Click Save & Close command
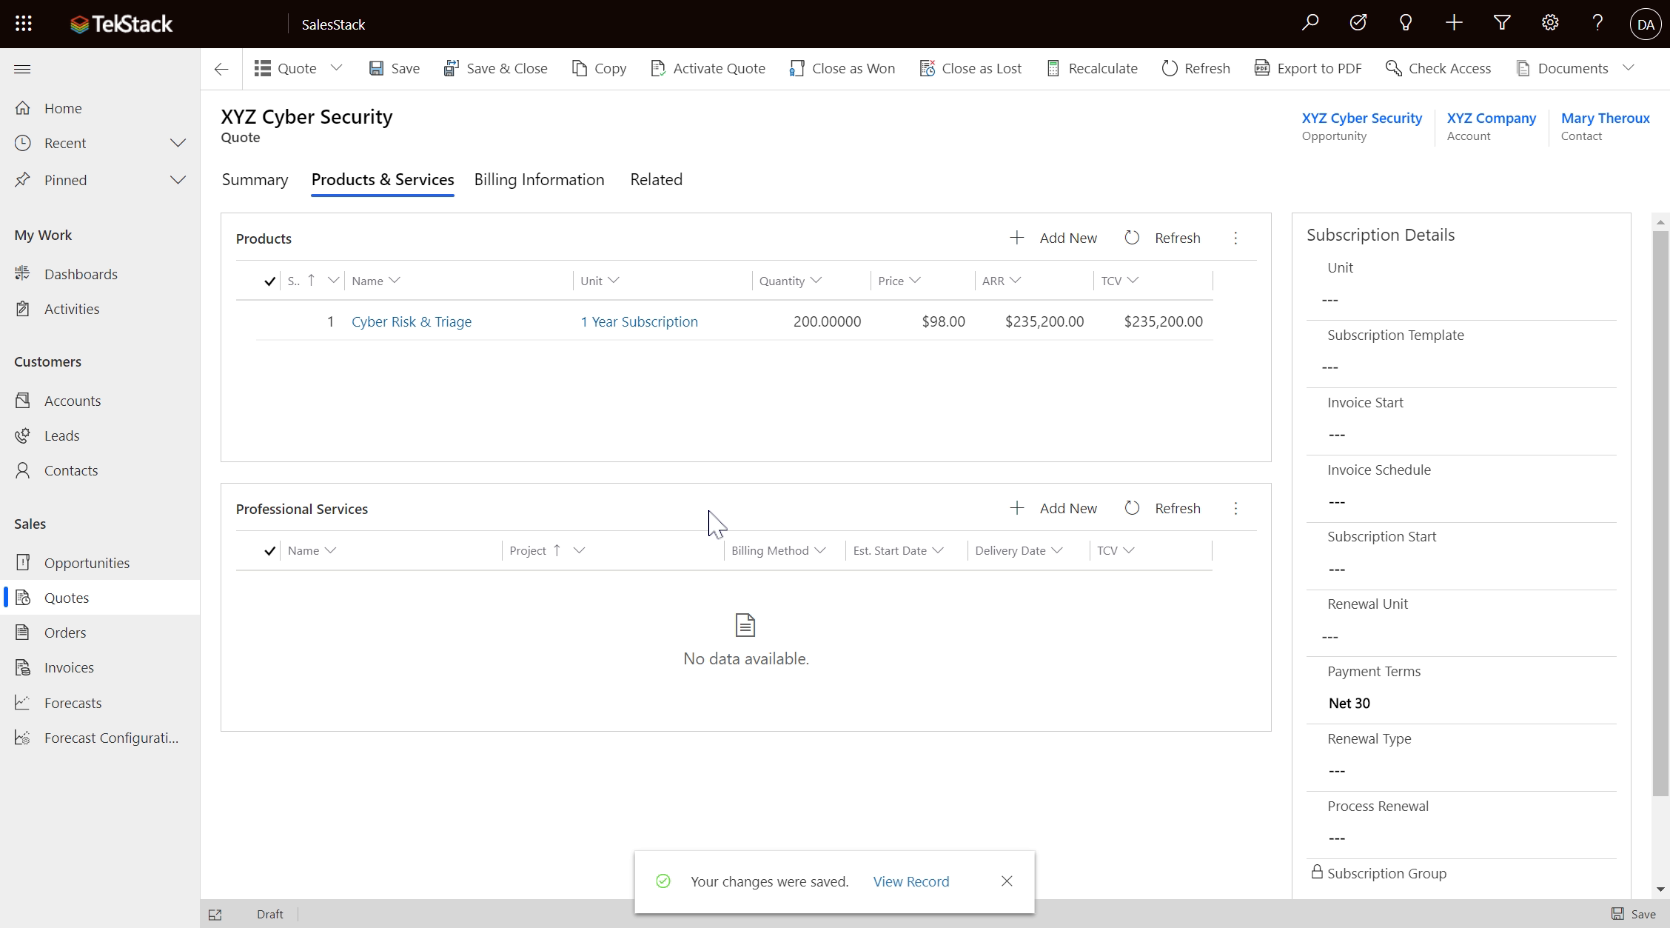This screenshot has width=1670, height=928. tap(495, 68)
